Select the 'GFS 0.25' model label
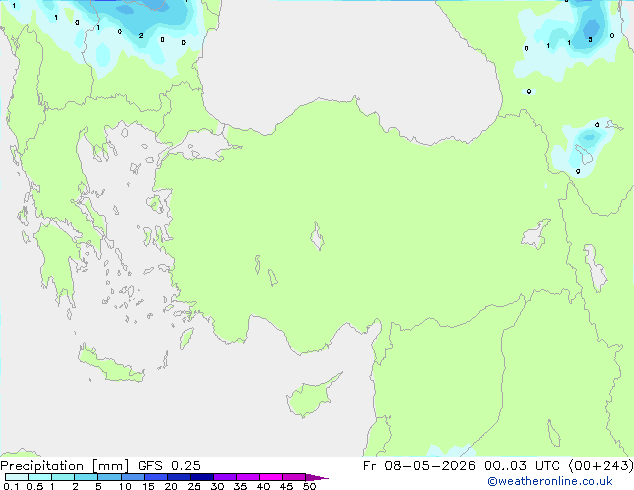The width and height of the screenshot is (634, 490). pos(169,466)
